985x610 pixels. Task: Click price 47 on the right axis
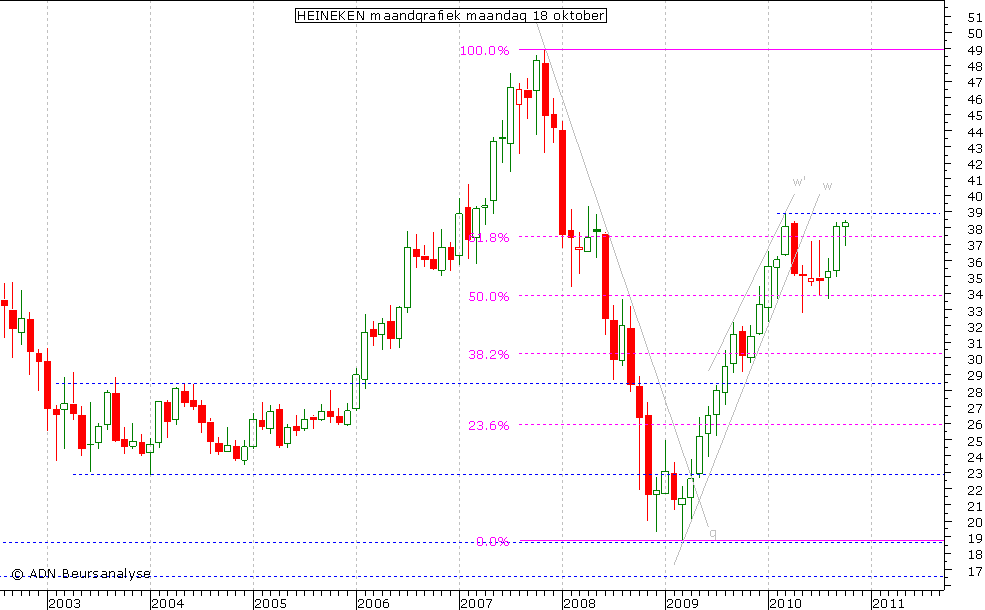click(975, 83)
